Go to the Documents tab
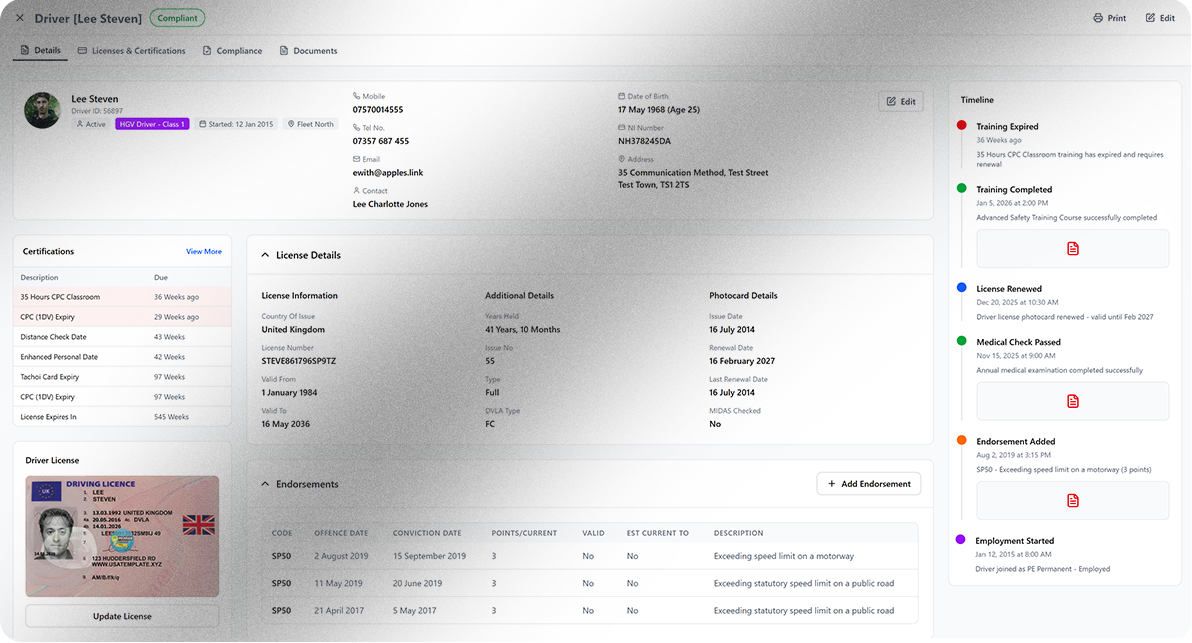Viewport: 1192px width, 643px height. [308, 51]
